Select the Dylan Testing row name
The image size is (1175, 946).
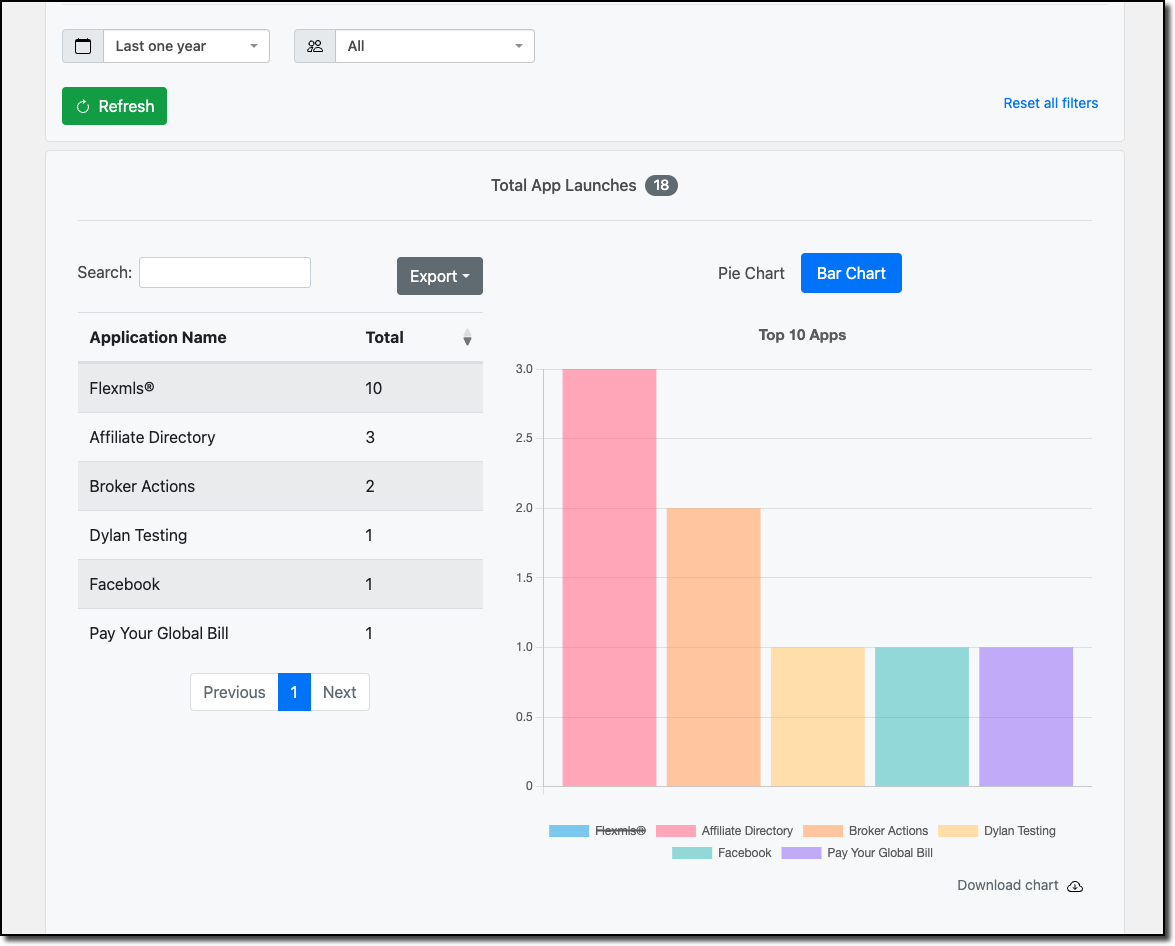point(139,535)
